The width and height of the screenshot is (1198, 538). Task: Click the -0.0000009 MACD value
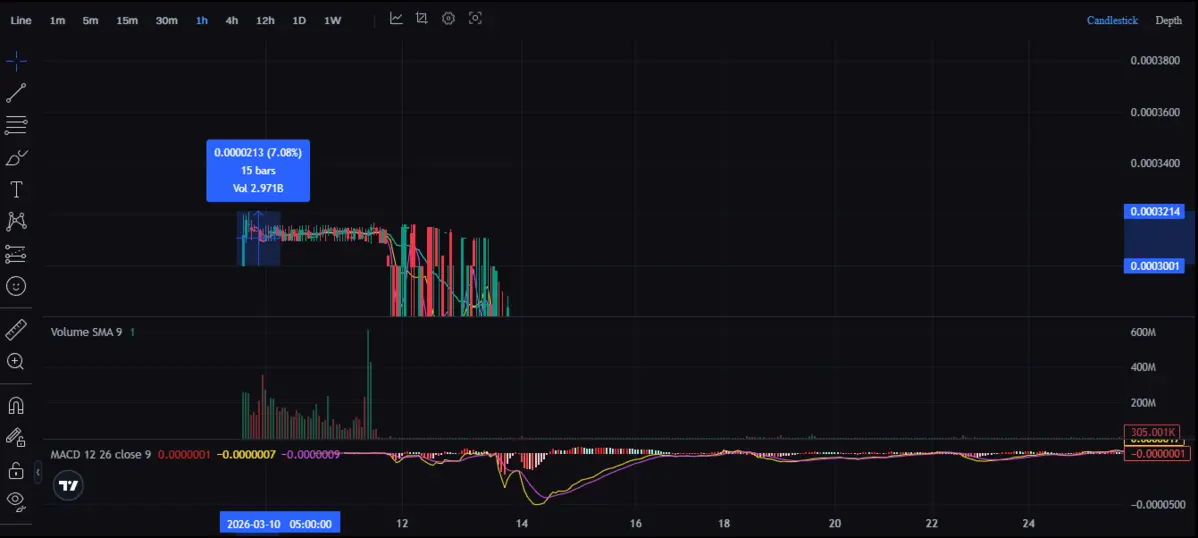[x=311, y=455]
